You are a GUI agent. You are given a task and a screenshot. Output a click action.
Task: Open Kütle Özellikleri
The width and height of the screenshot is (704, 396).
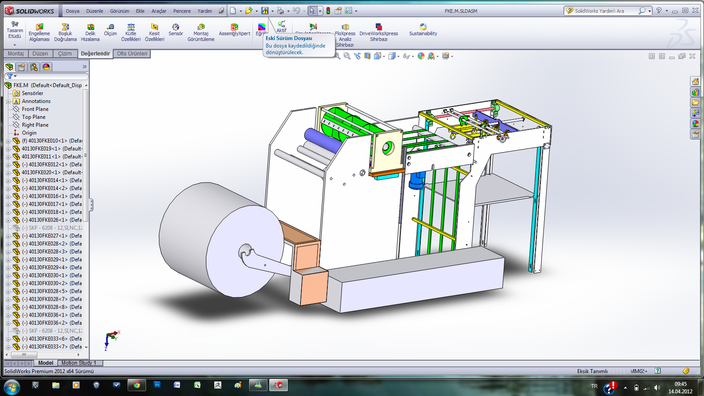pyautogui.click(x=131, y=33)
